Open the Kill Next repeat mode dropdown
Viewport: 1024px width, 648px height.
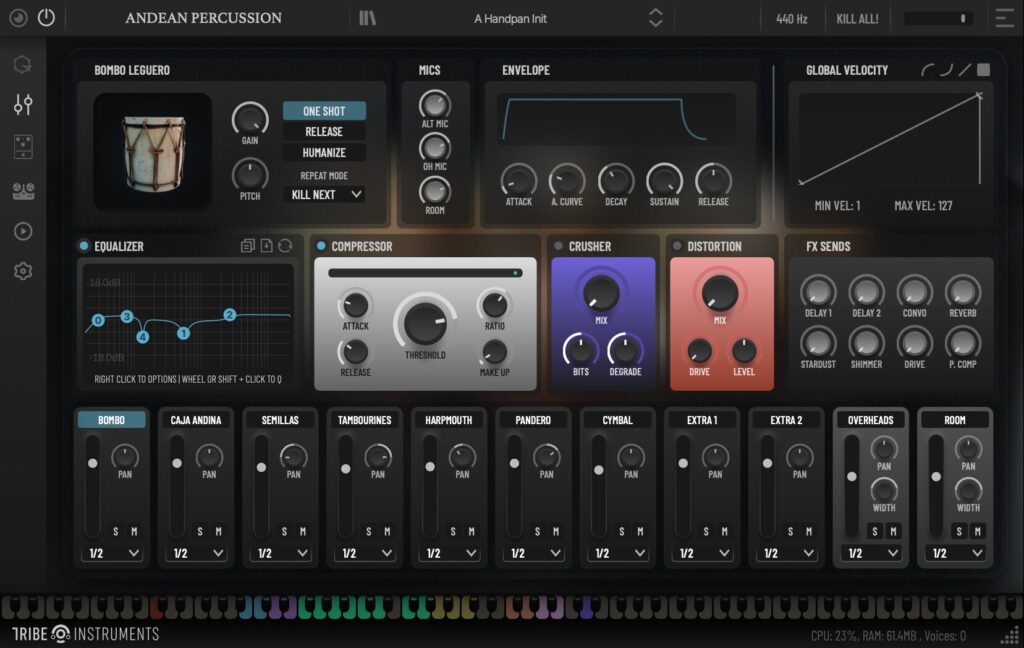tap(325, 195)
